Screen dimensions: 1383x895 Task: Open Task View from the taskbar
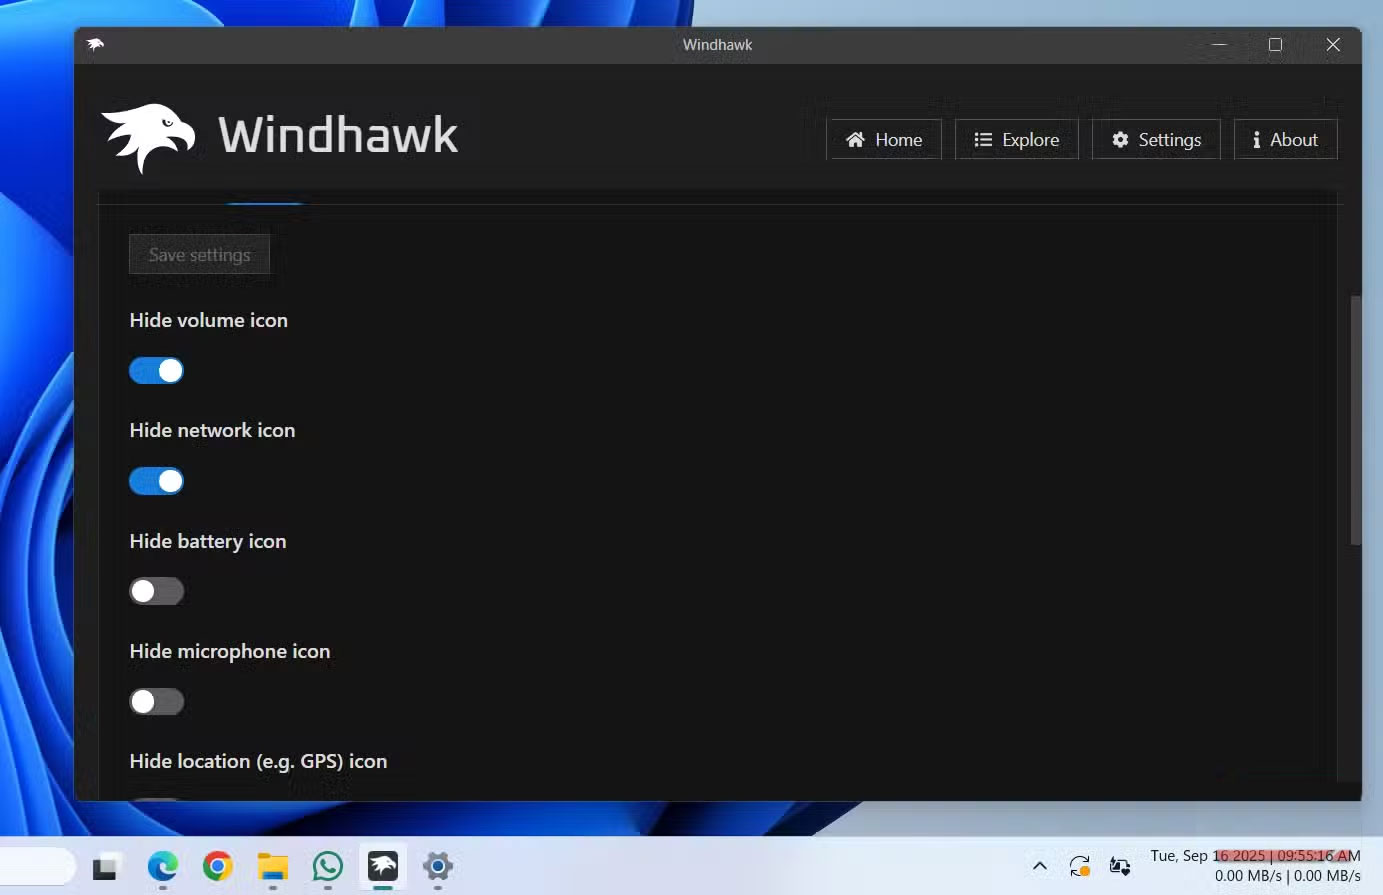pos(107,867)
